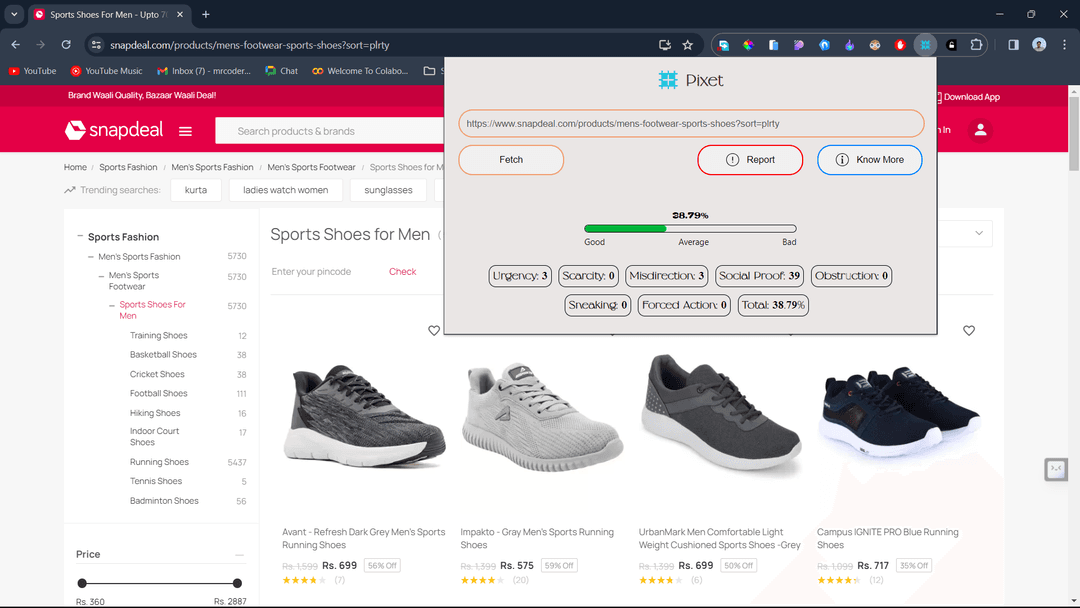Bookmark this page with the star icon

[687, 45]
